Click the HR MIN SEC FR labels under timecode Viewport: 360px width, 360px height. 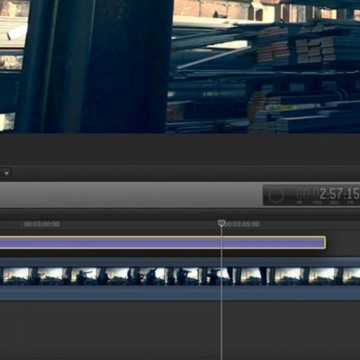(327, 202)
